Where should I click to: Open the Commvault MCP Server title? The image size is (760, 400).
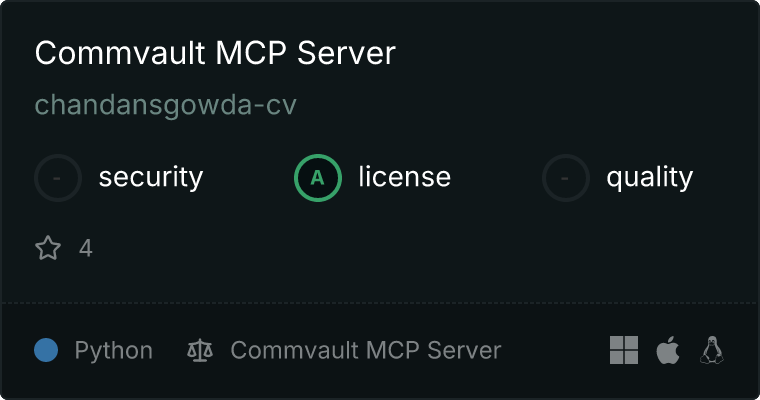[215, 52]
